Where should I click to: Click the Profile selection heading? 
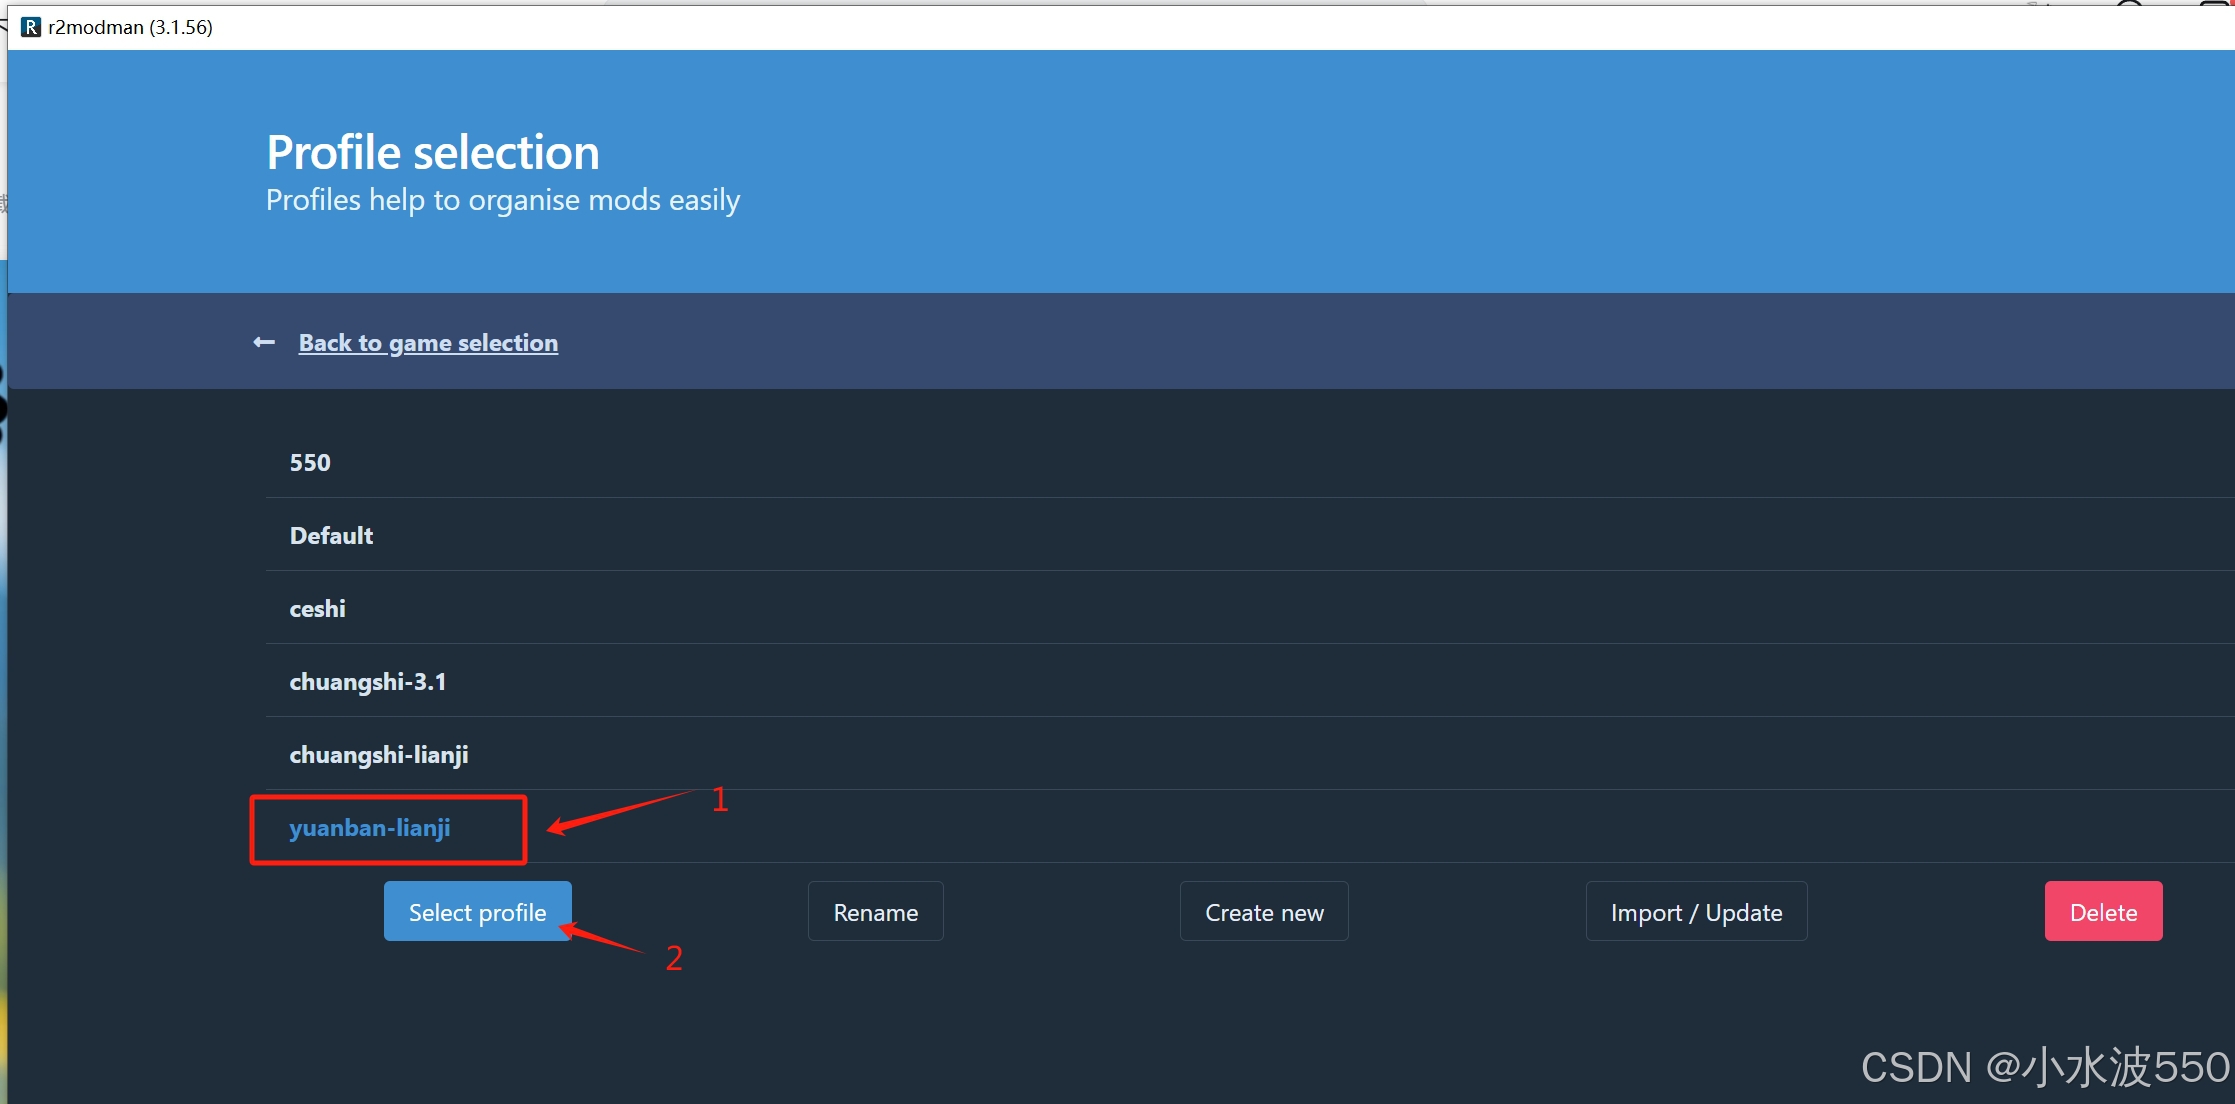432,152
